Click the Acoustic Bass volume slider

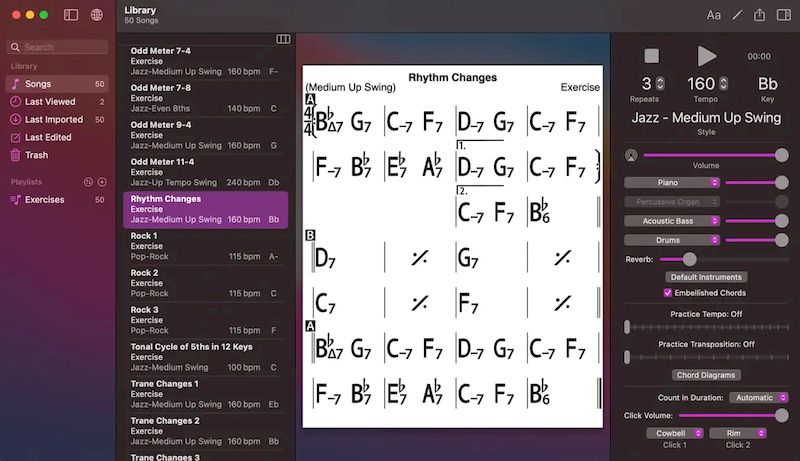click(757, 221)
